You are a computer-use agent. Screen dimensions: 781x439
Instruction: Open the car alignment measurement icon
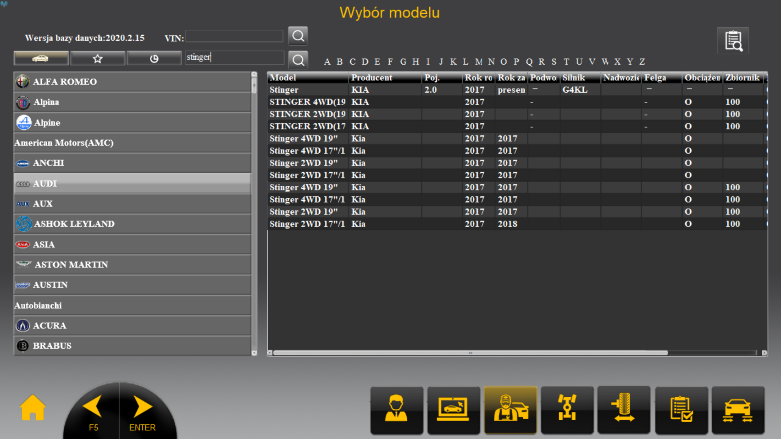coord(738,412)
